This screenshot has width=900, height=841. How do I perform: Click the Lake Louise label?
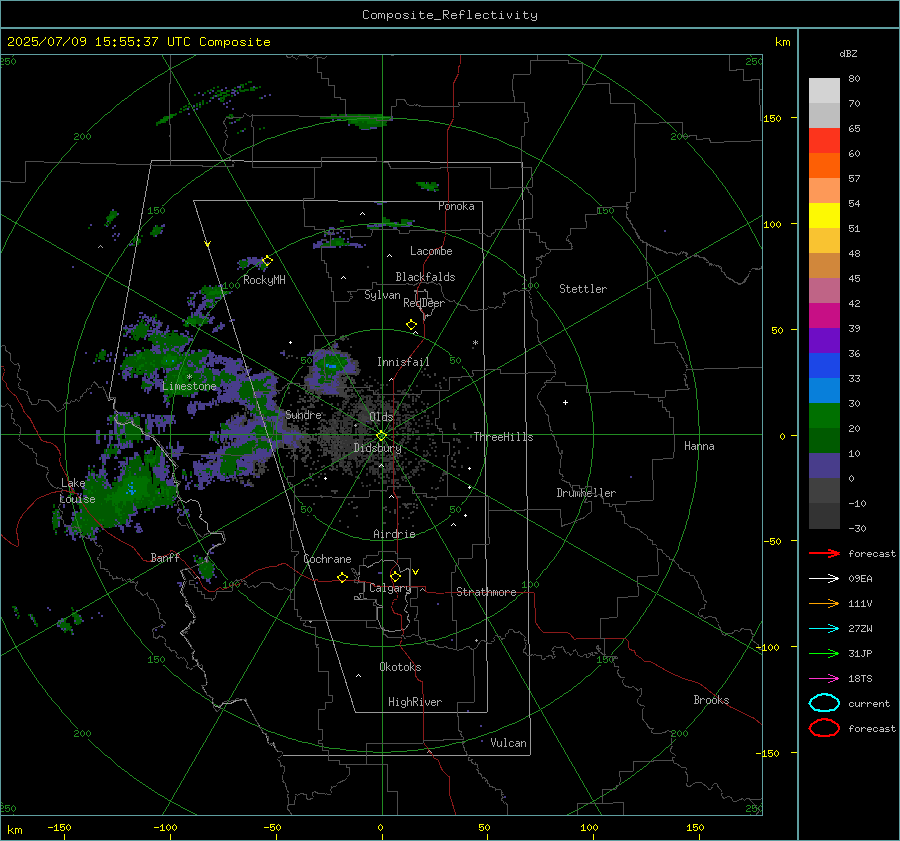pyautogui.click(x=77, y=491)
